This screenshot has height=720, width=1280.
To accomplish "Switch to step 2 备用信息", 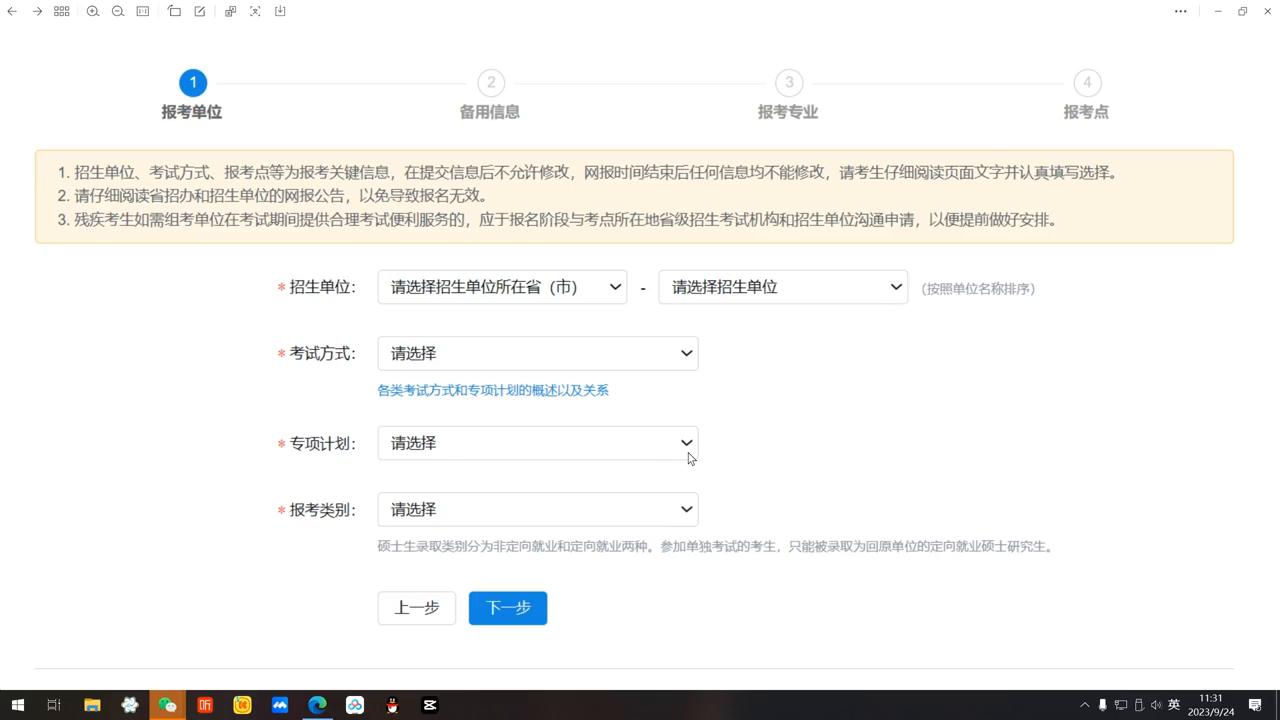I will 490,82.
